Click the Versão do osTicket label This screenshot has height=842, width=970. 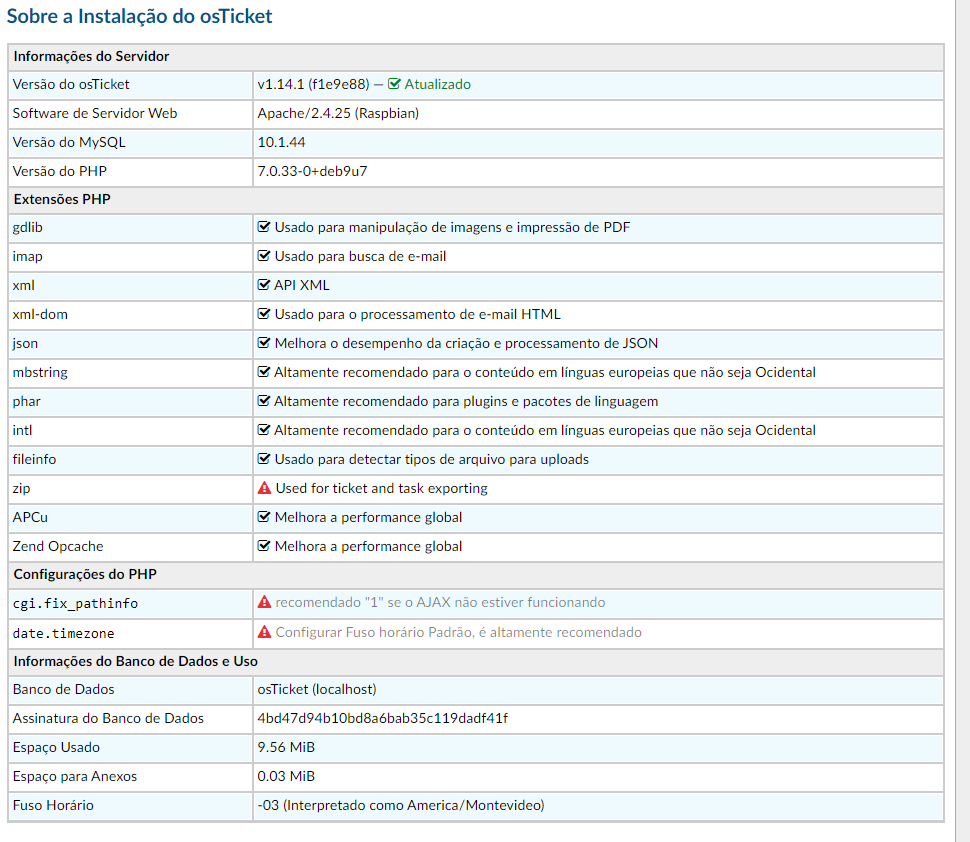click(x=71, y=84)
